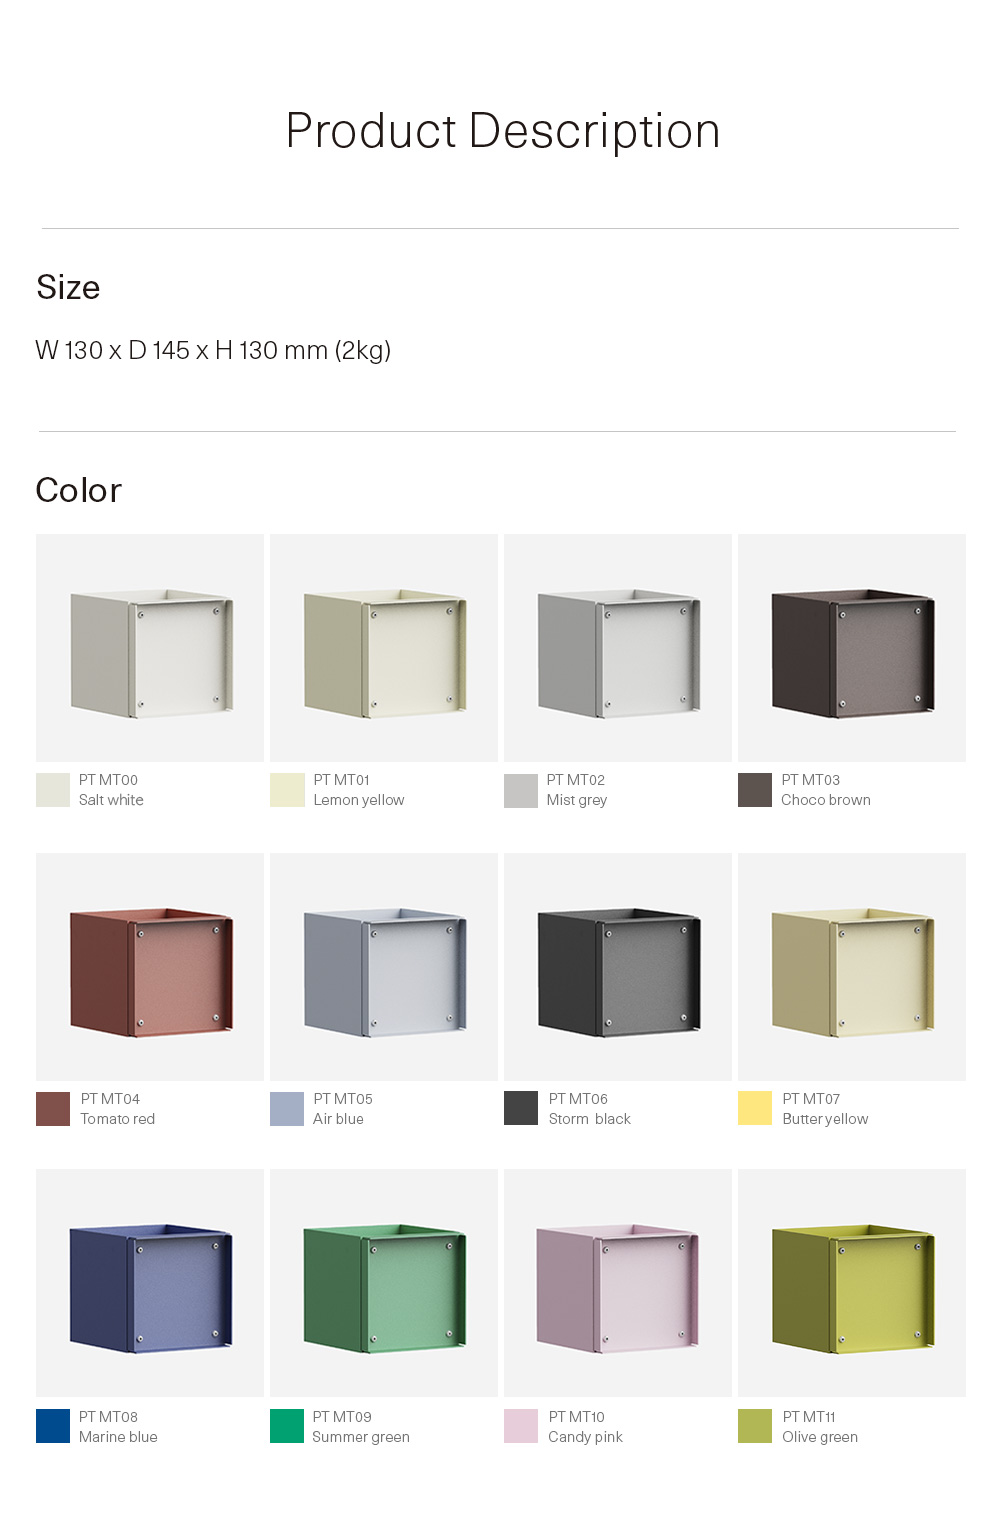Pick the Storm black color swatch
The width and height of the screenshot is (1000, 1530).
pyautogui.click(x=521, y=1109)
